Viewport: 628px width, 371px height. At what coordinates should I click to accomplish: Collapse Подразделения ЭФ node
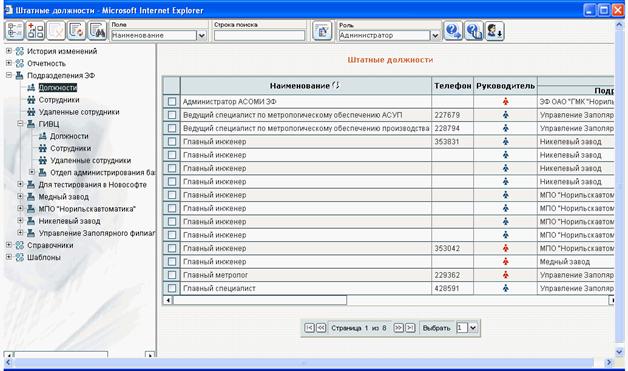(x=9, y=75)
